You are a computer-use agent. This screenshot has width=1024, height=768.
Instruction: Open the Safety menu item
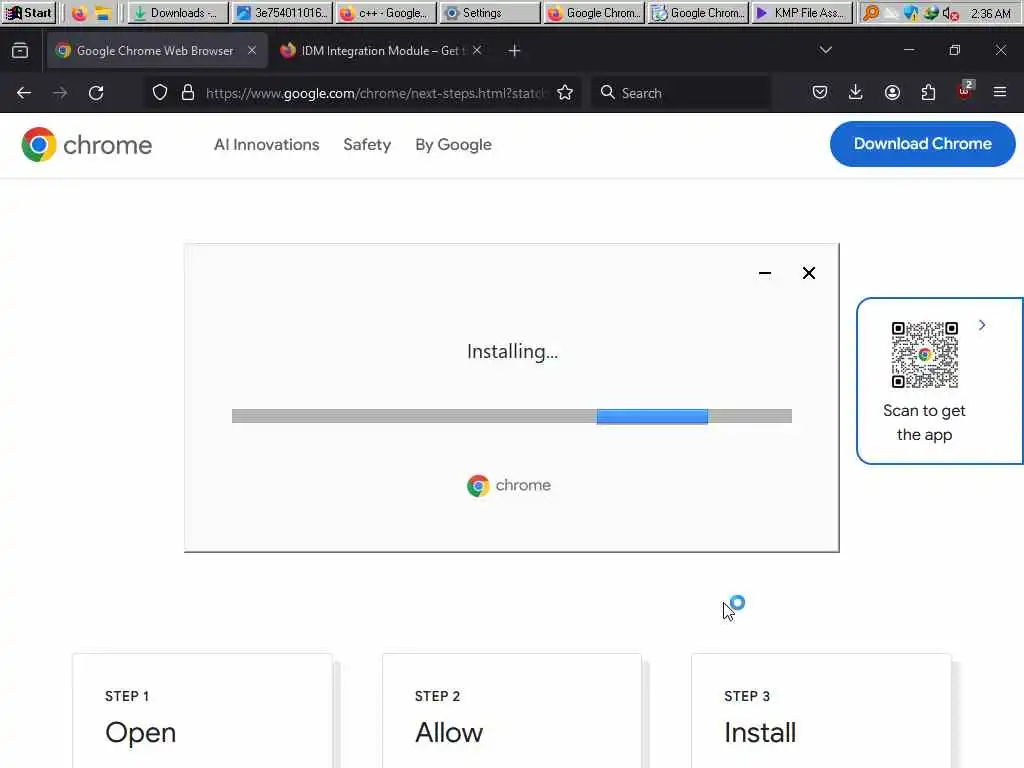tap(367, 144)
